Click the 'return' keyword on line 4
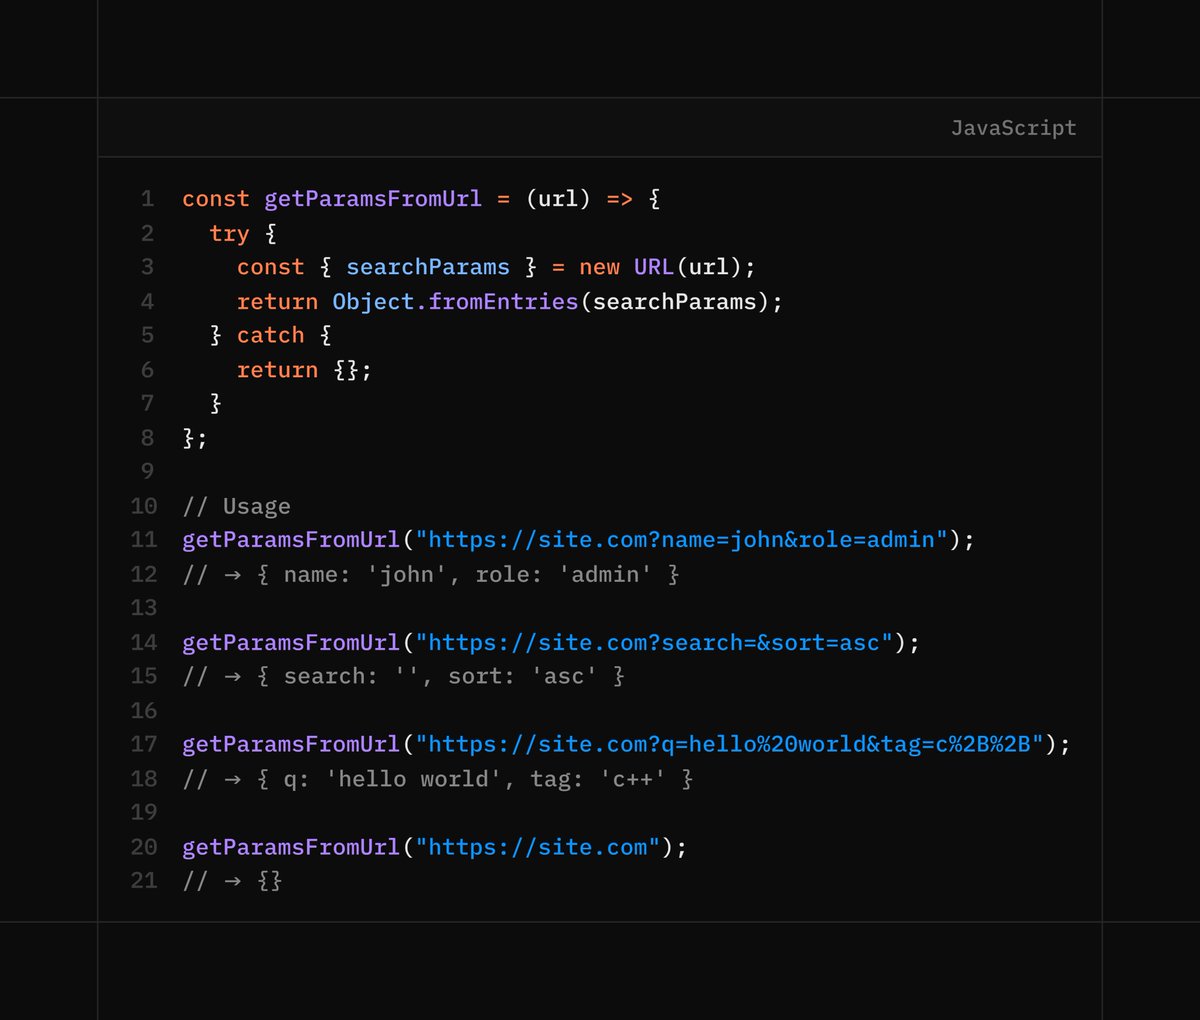This screenshot has height=1020, width=1200. click(x=277, y=301)
